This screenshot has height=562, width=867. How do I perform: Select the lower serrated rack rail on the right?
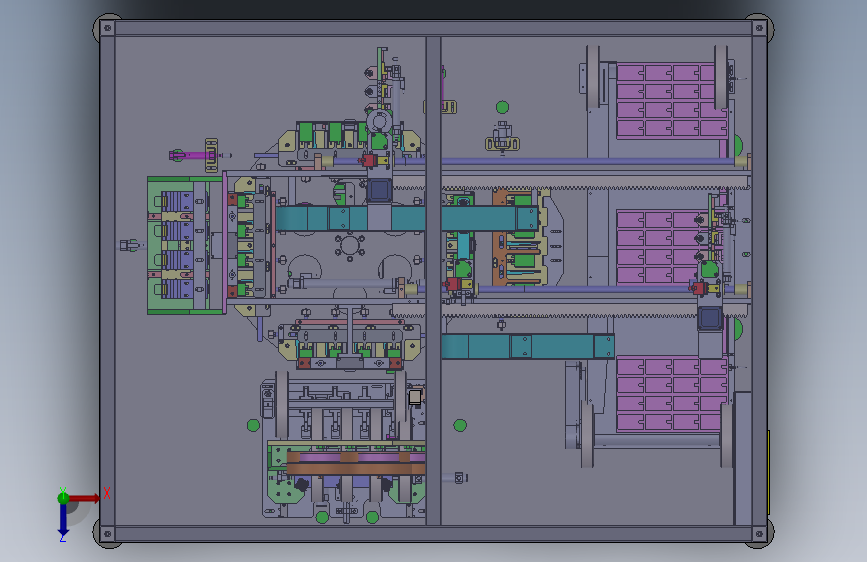[572, 310]
